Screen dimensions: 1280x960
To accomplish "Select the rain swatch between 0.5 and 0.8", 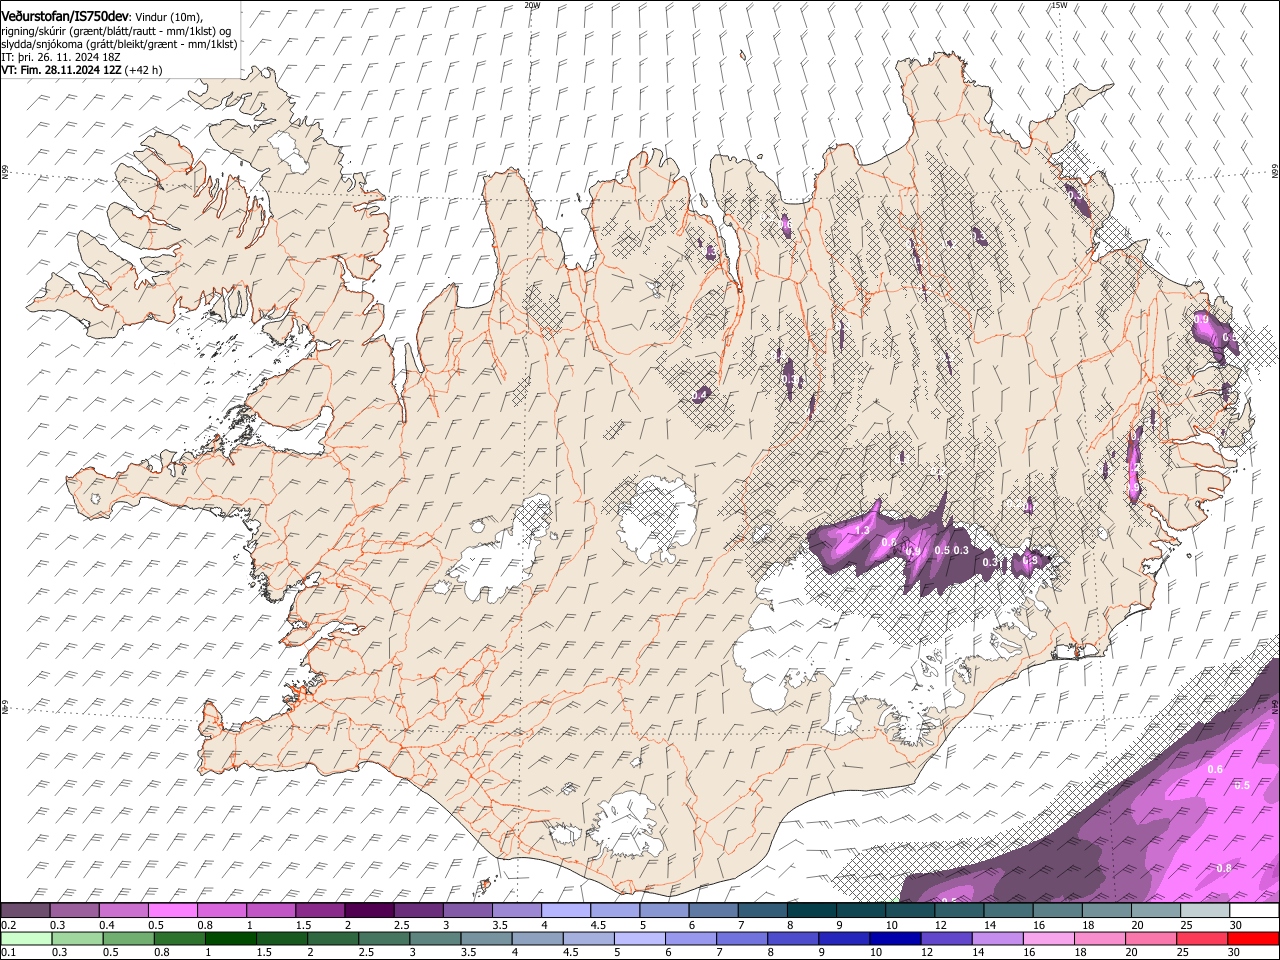I will (x=128, y=938).
